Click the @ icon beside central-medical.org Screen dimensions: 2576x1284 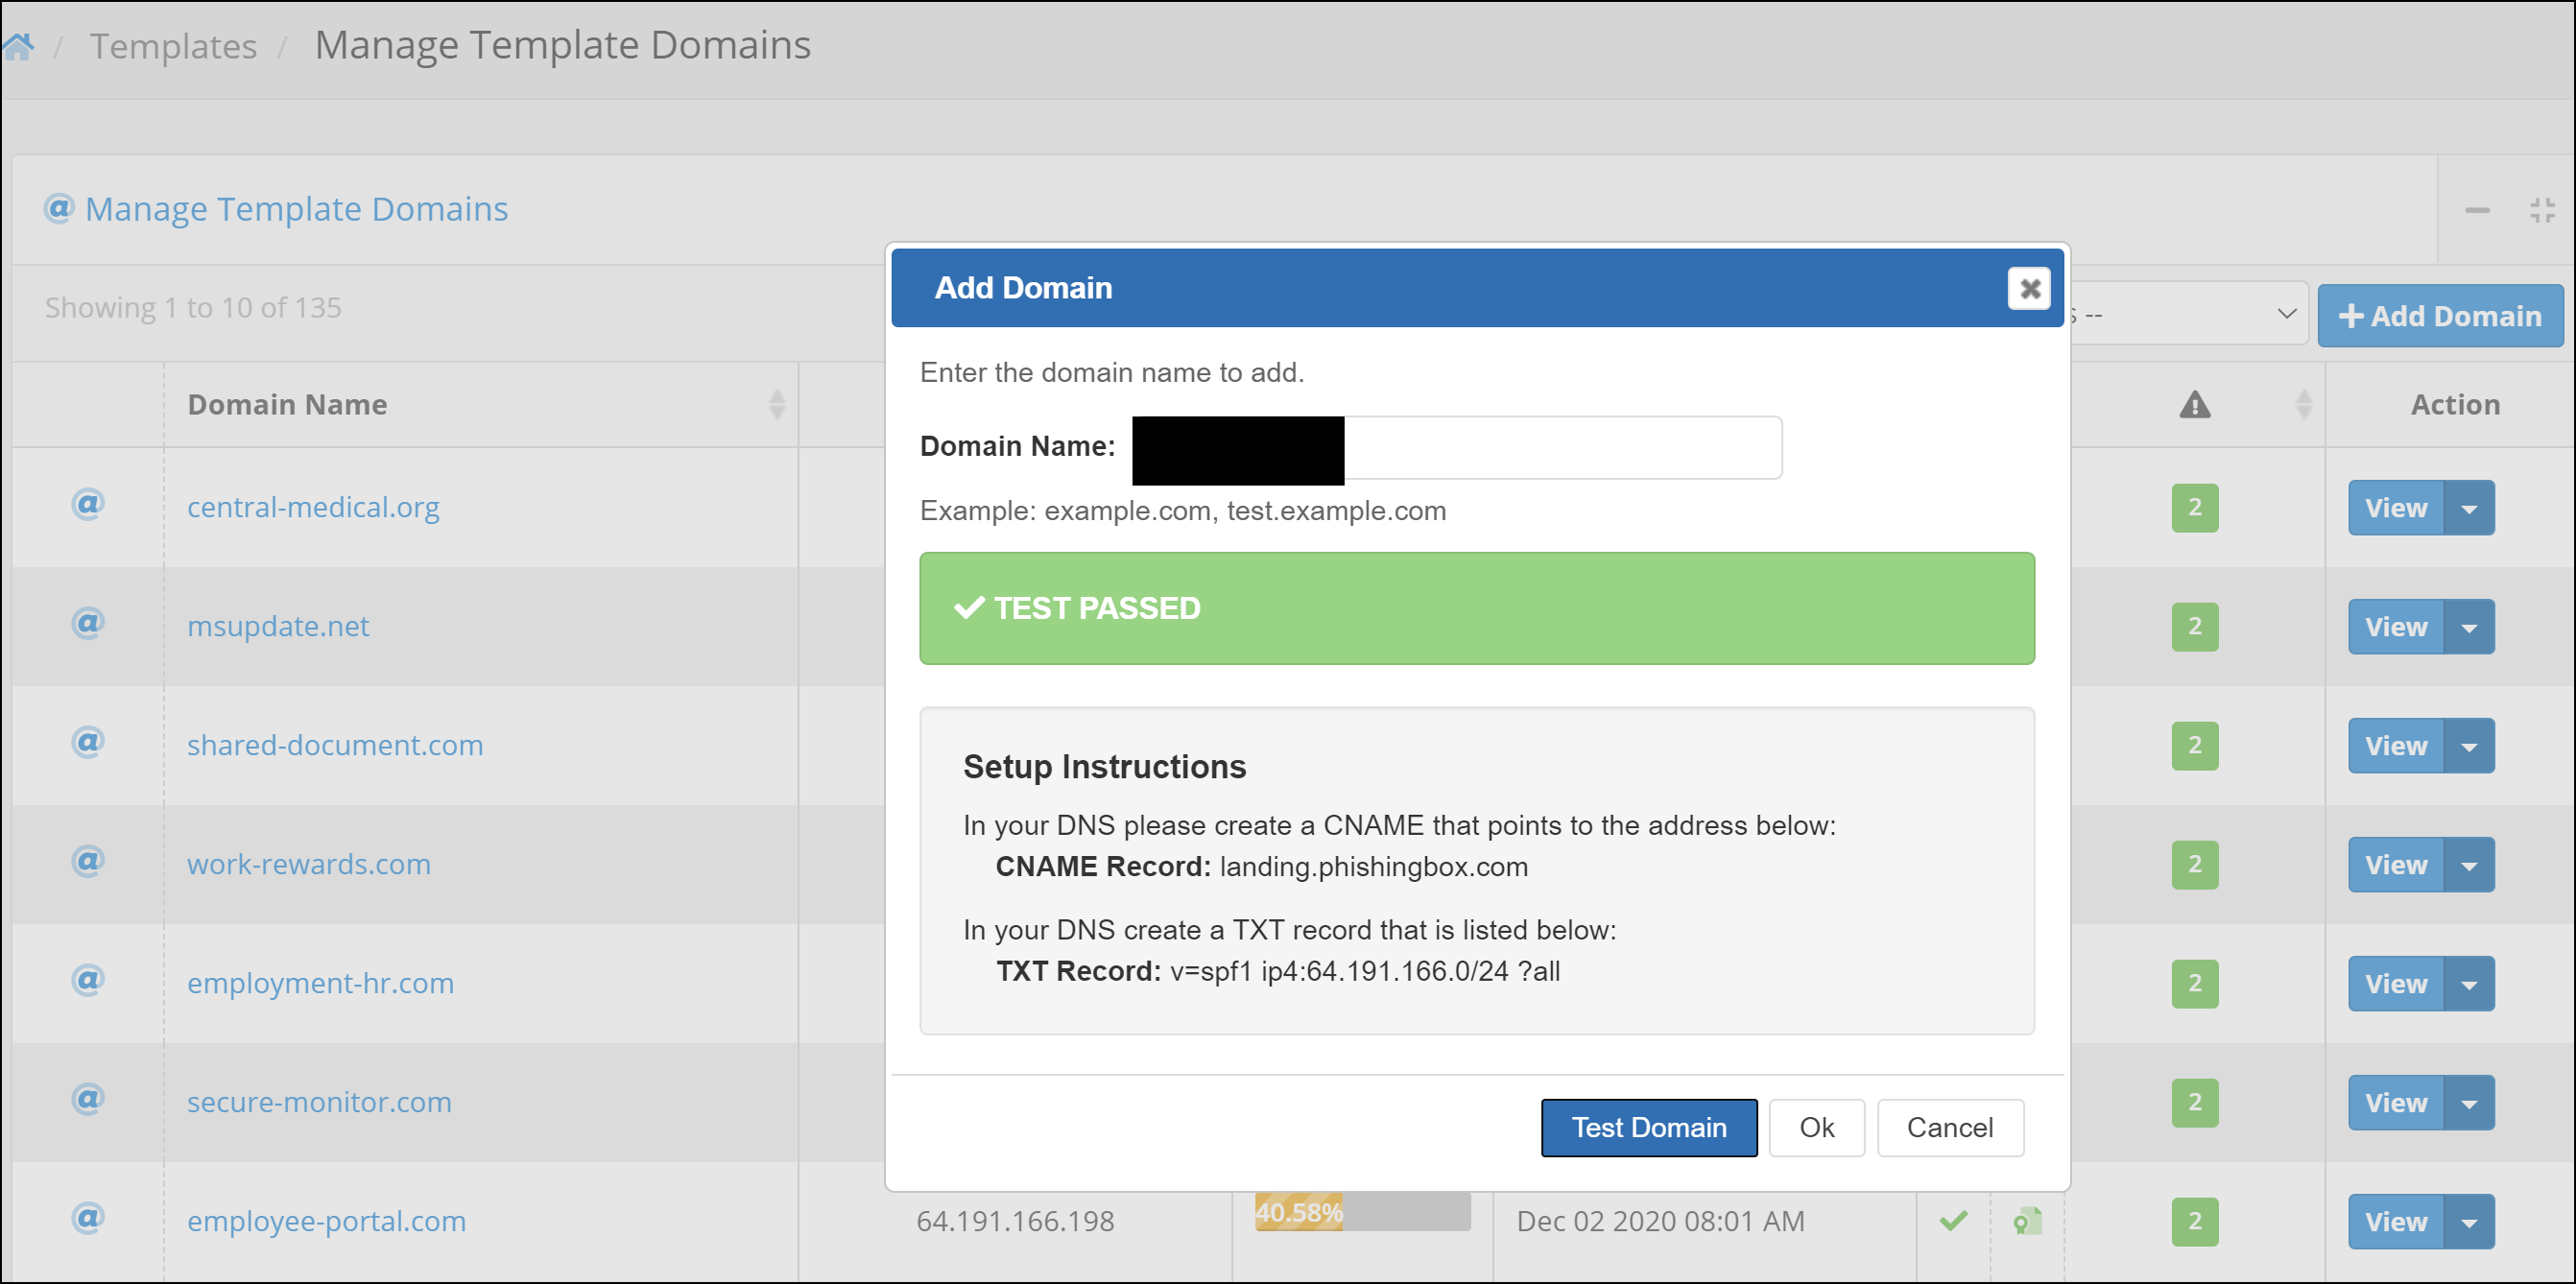[x=88, y=504]
